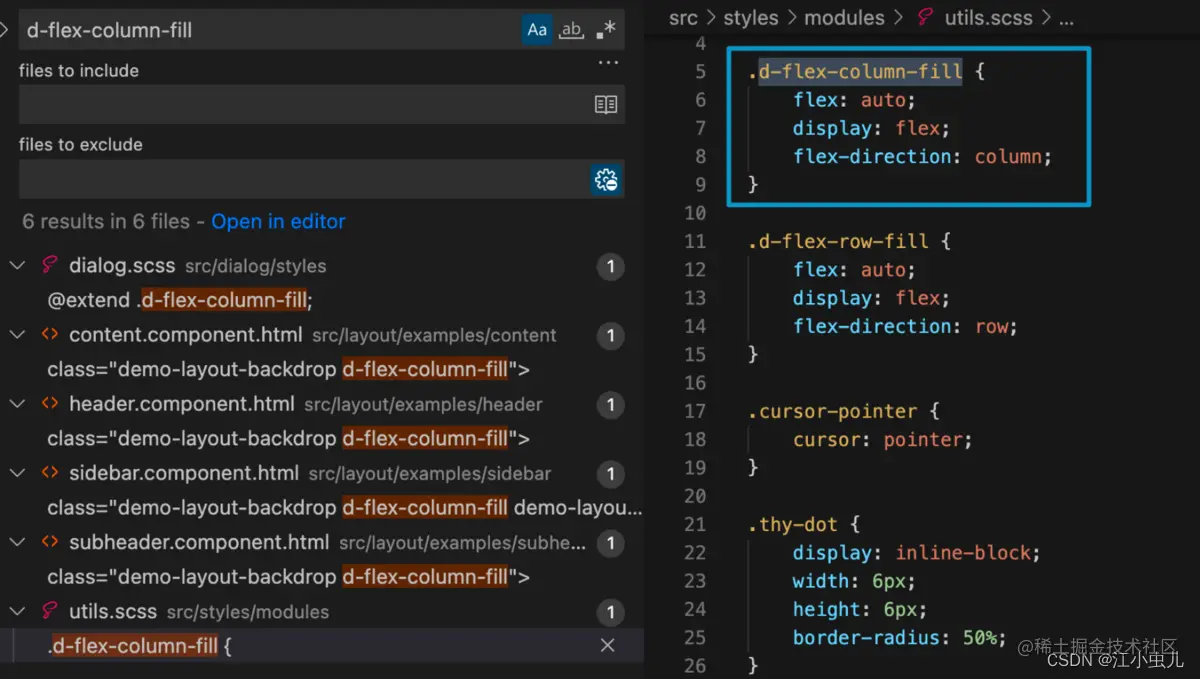Select the @extend .d-flex-column-fill match
The height and width of the screenshot is (679, 1200).
[180, 300]
